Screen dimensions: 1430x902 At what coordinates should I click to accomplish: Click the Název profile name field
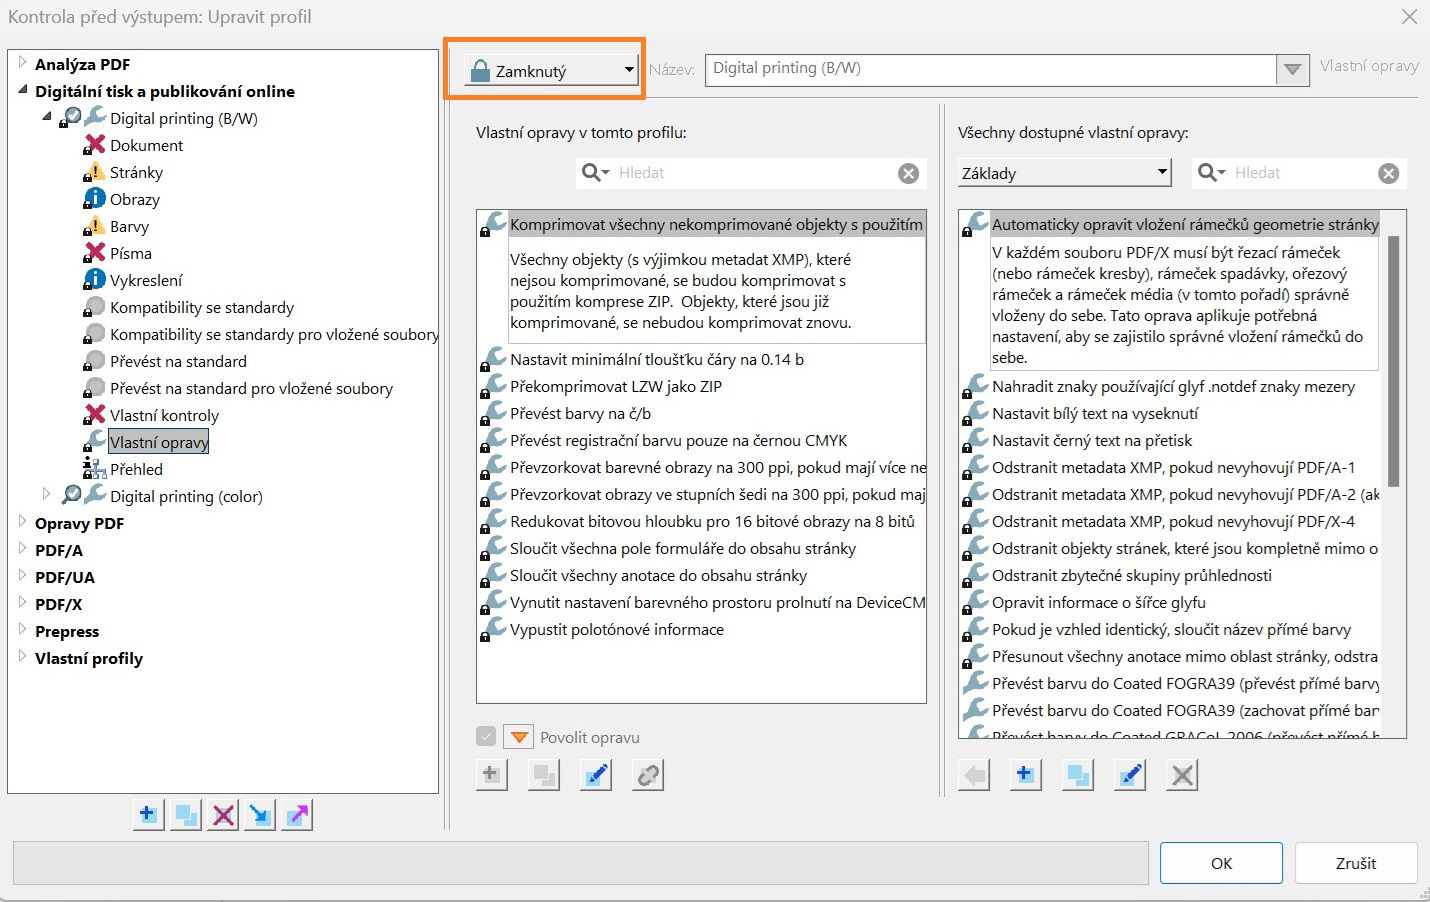pyautogui.click(x=990, y=69)
